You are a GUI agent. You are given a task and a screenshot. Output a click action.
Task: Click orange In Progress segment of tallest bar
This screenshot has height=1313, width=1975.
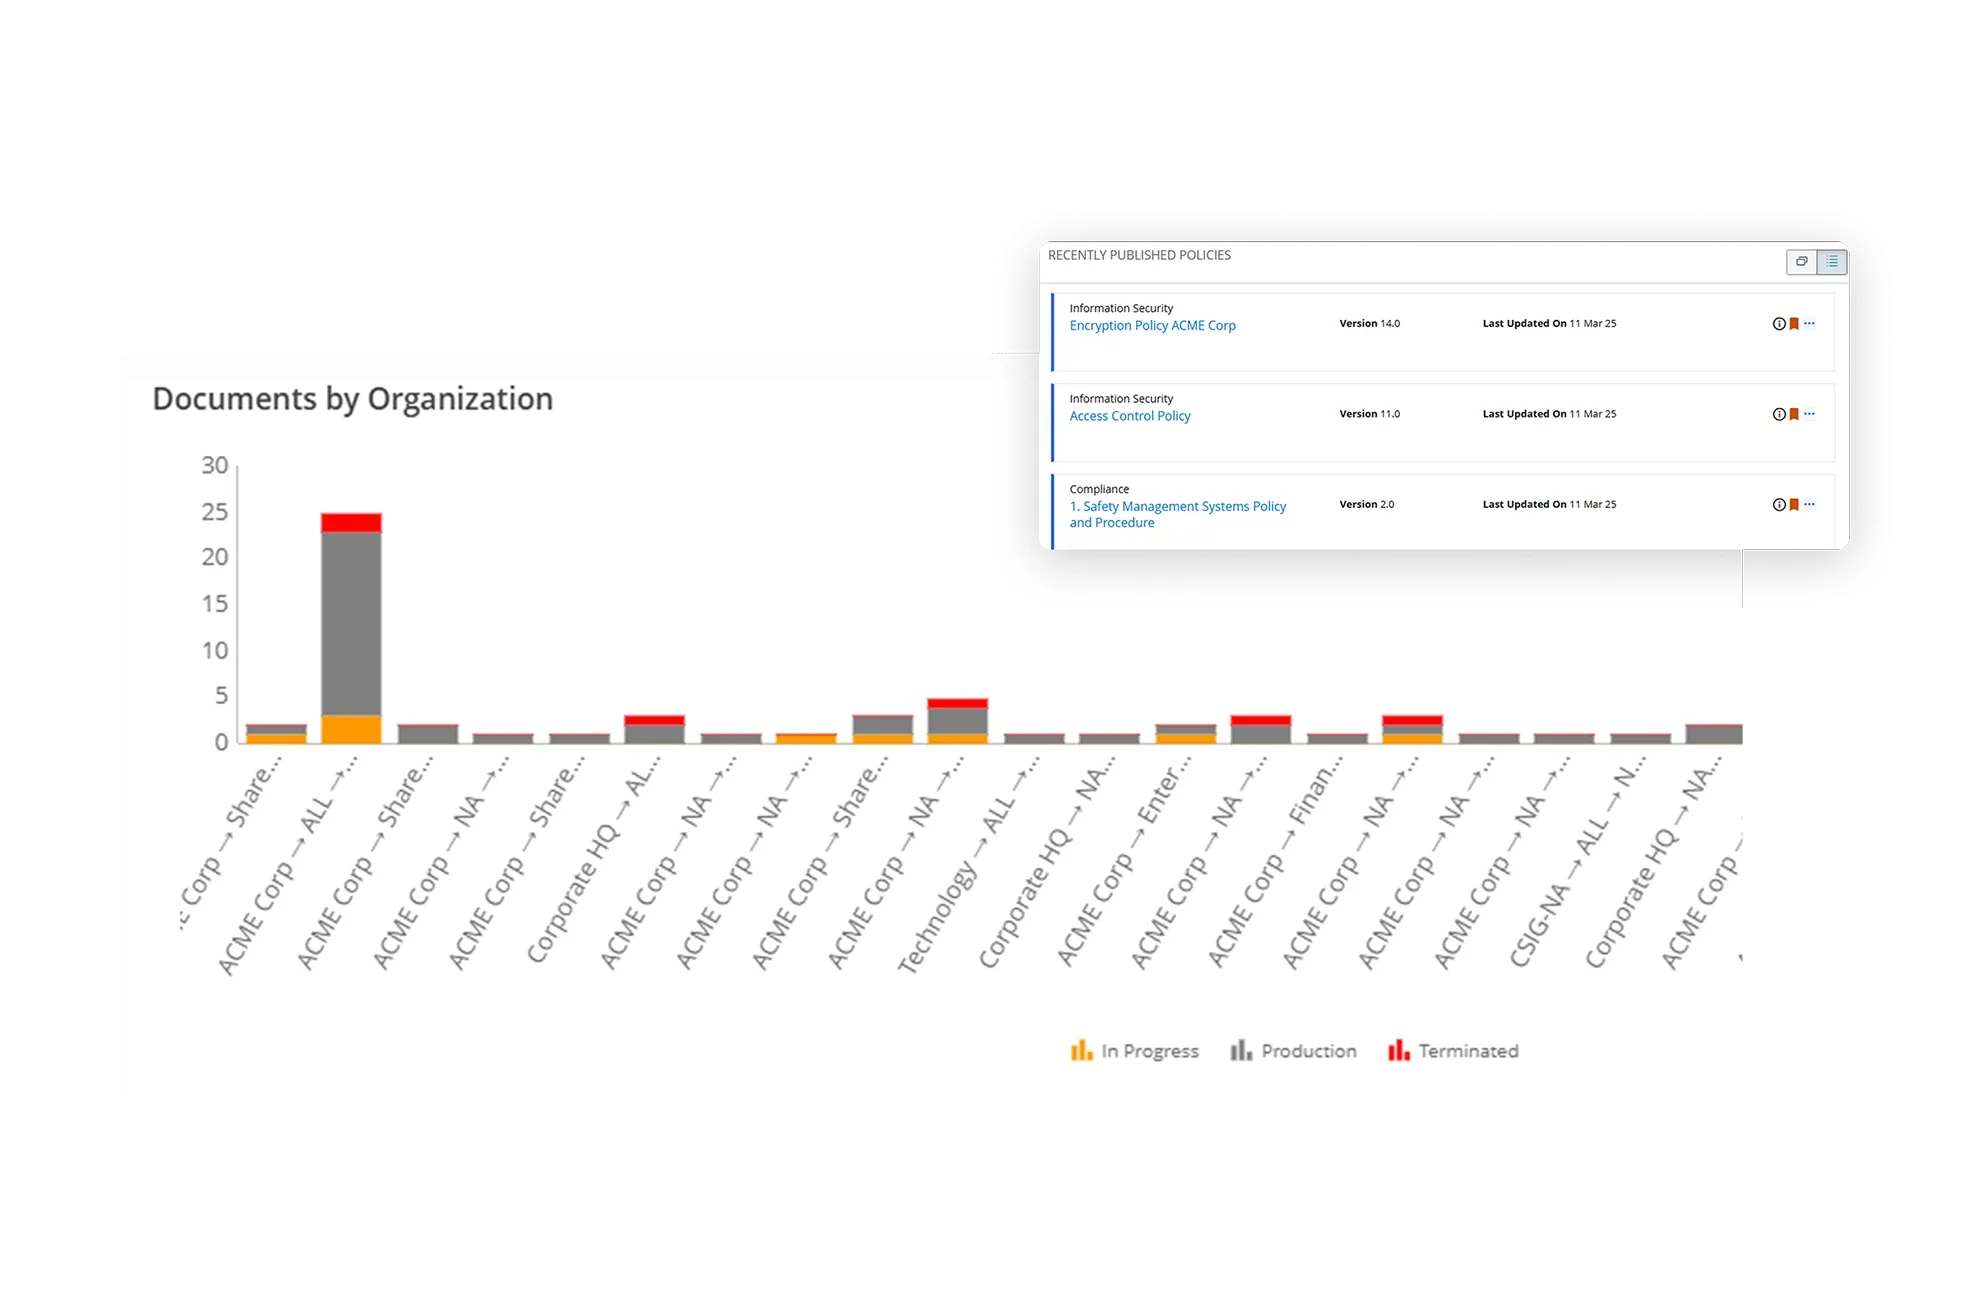point(351,729)
